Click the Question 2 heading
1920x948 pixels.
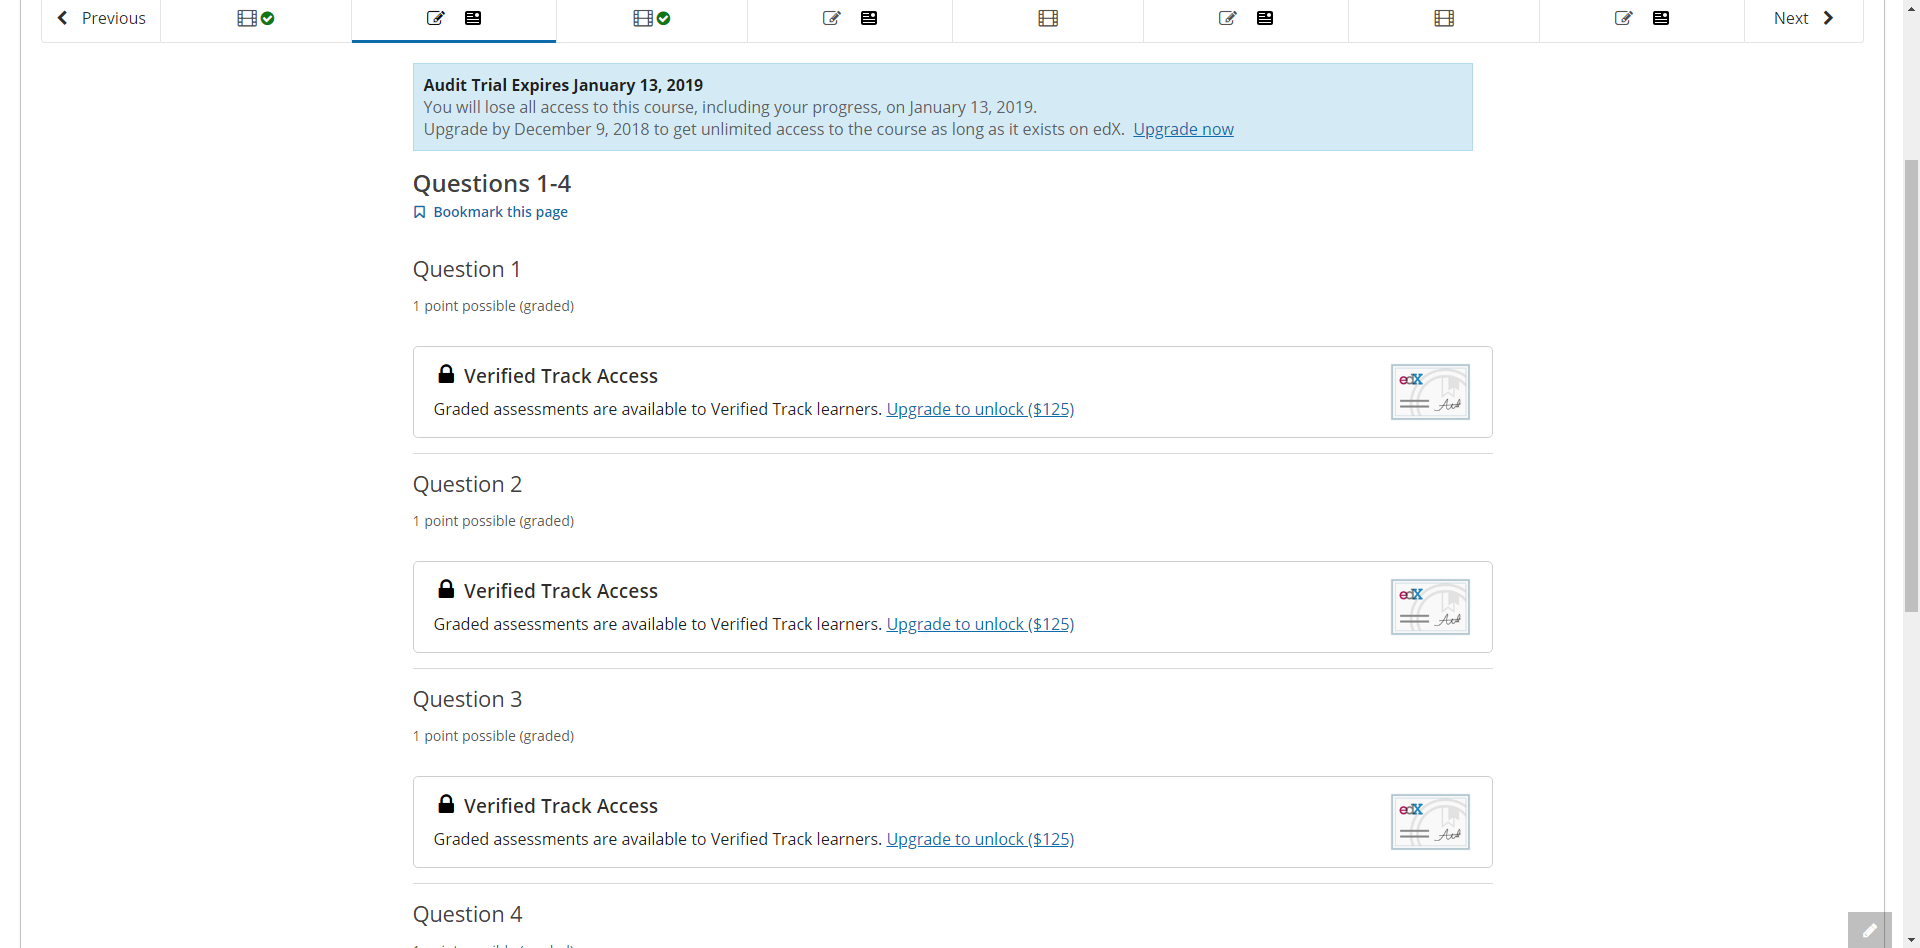pyautogui.click(x=467, y=484)
